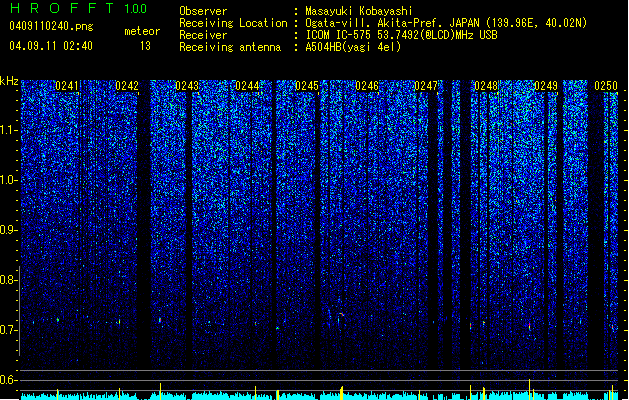Click the 0249 time marker
This screenshot has width=629, height=400.
click(546, 86)
